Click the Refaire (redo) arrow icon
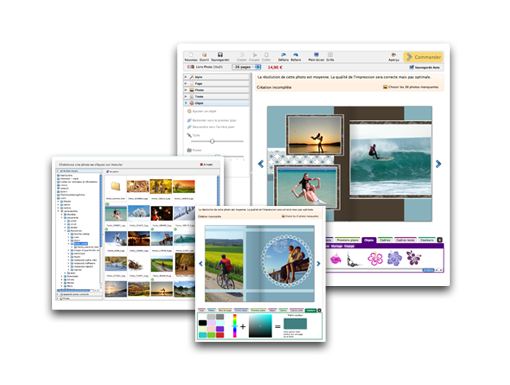This screenshot has height=385, width=510. [x=296, y=55]
